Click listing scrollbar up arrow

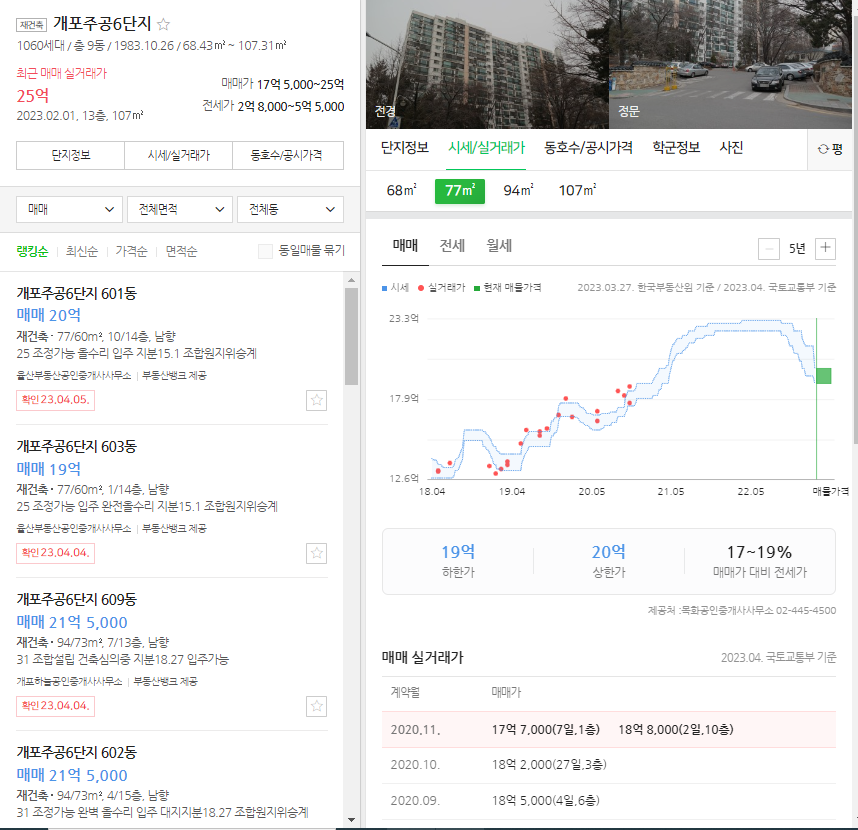[x=351, y=280]
